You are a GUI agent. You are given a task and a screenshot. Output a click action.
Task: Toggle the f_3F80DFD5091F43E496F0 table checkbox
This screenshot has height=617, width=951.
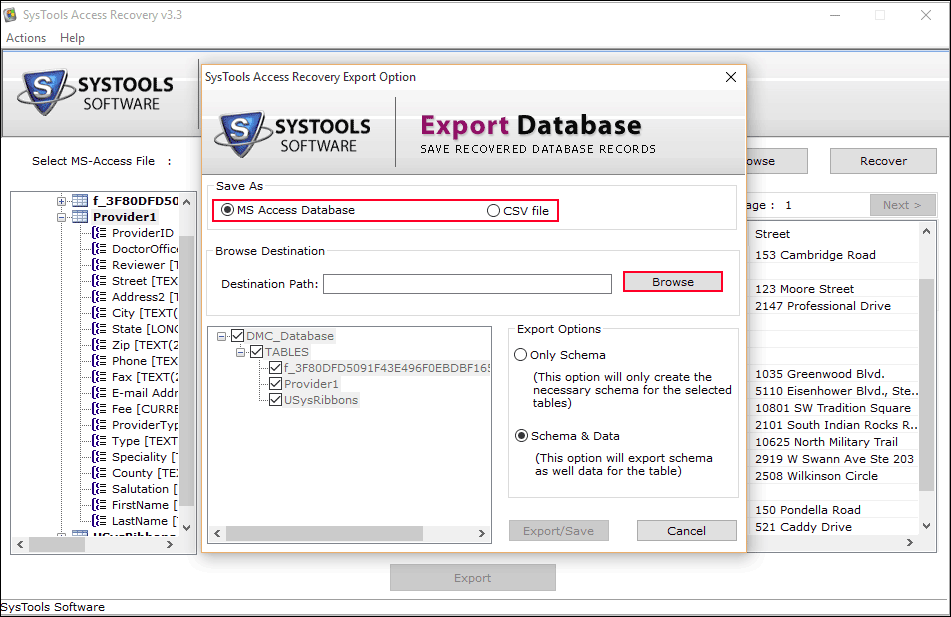coord(275,368)
